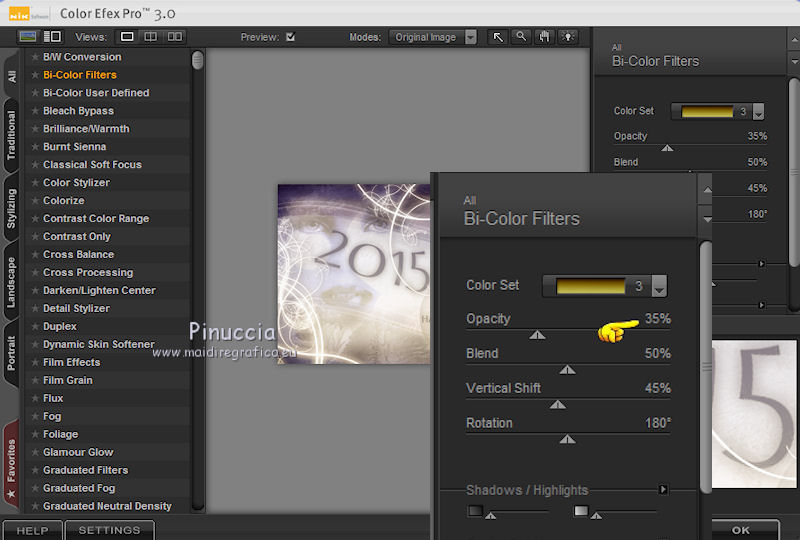Select the Dynamic Skin Softener filter
The image size is (800, 540).
[x=98, y=345]
